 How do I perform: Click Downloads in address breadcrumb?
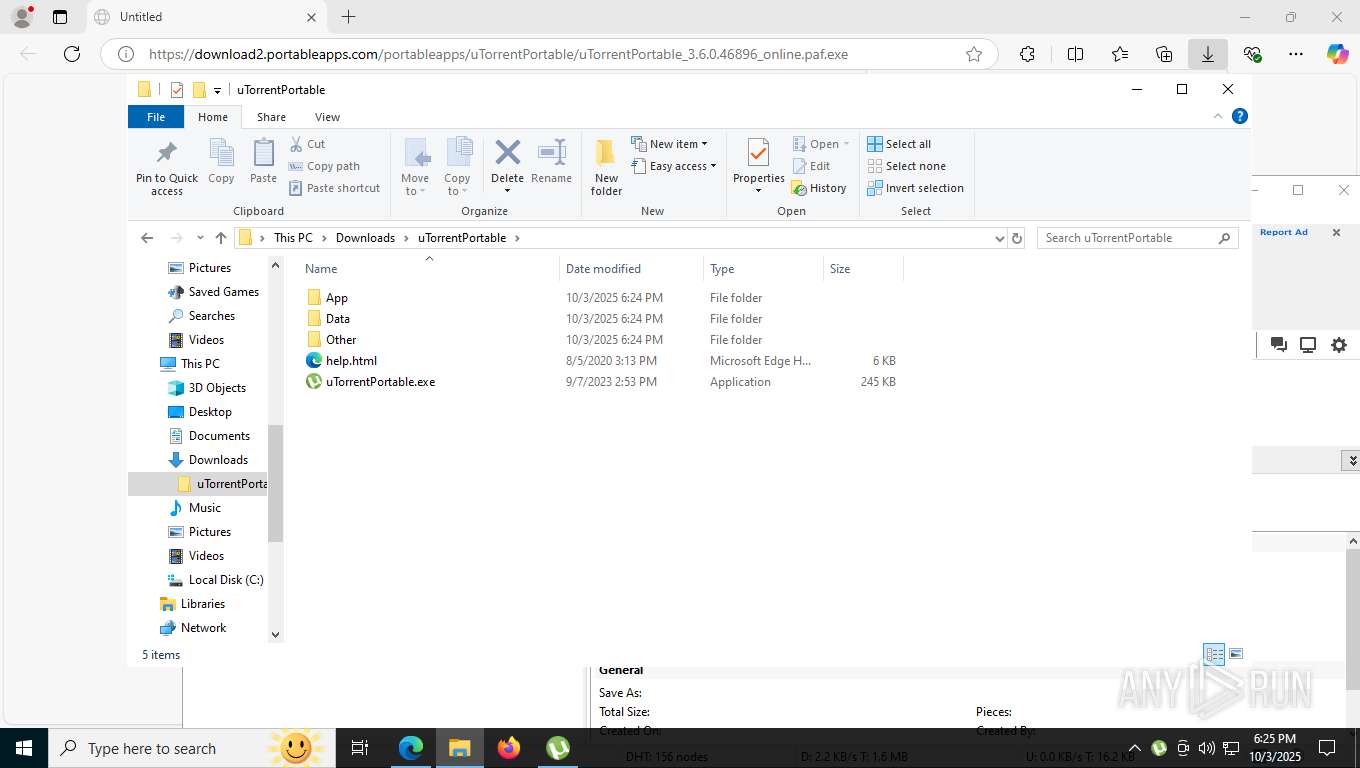point(365,238)
